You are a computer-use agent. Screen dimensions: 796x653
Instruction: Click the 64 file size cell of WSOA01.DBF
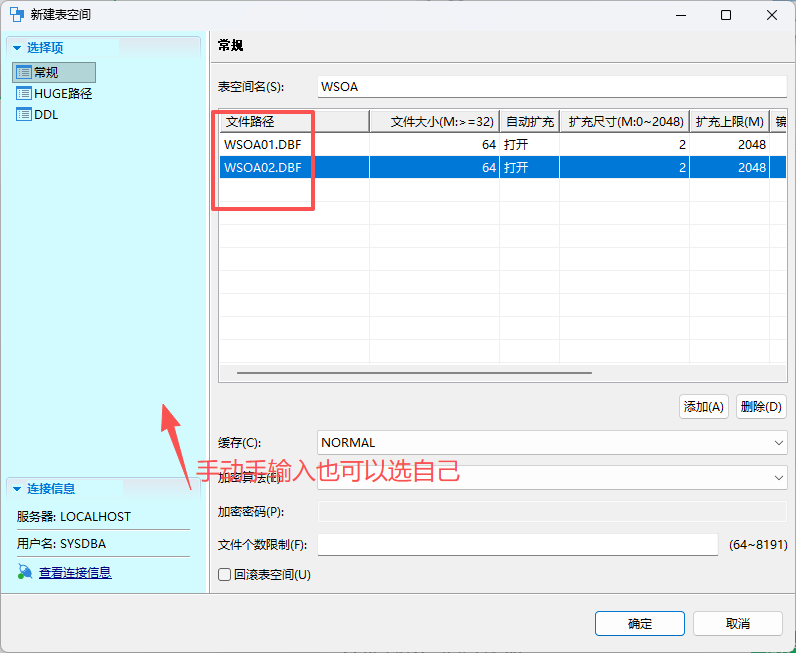tap(435, 145)
